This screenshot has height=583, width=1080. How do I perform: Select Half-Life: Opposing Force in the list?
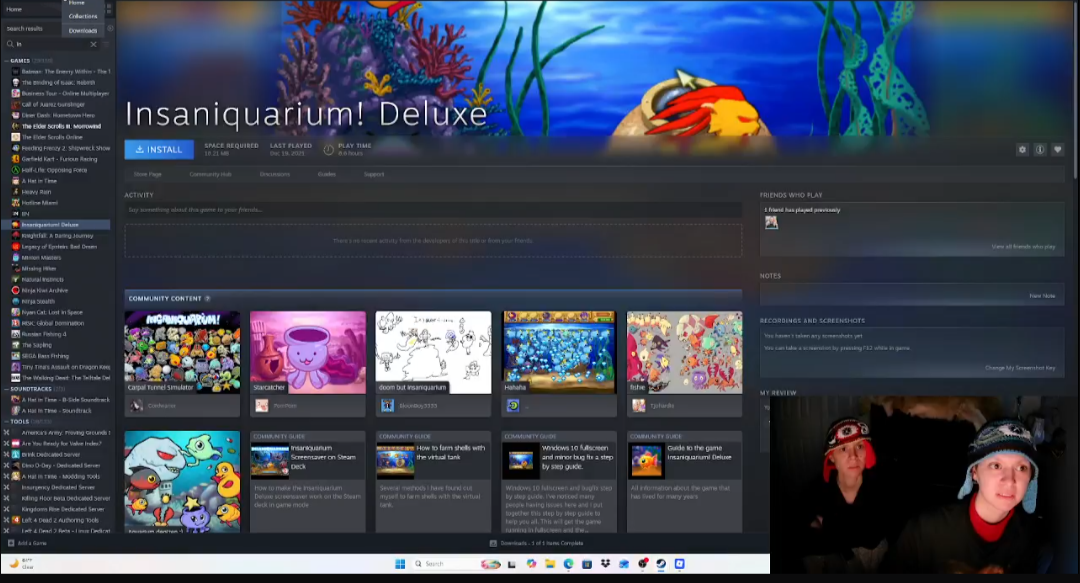(56, 170)
